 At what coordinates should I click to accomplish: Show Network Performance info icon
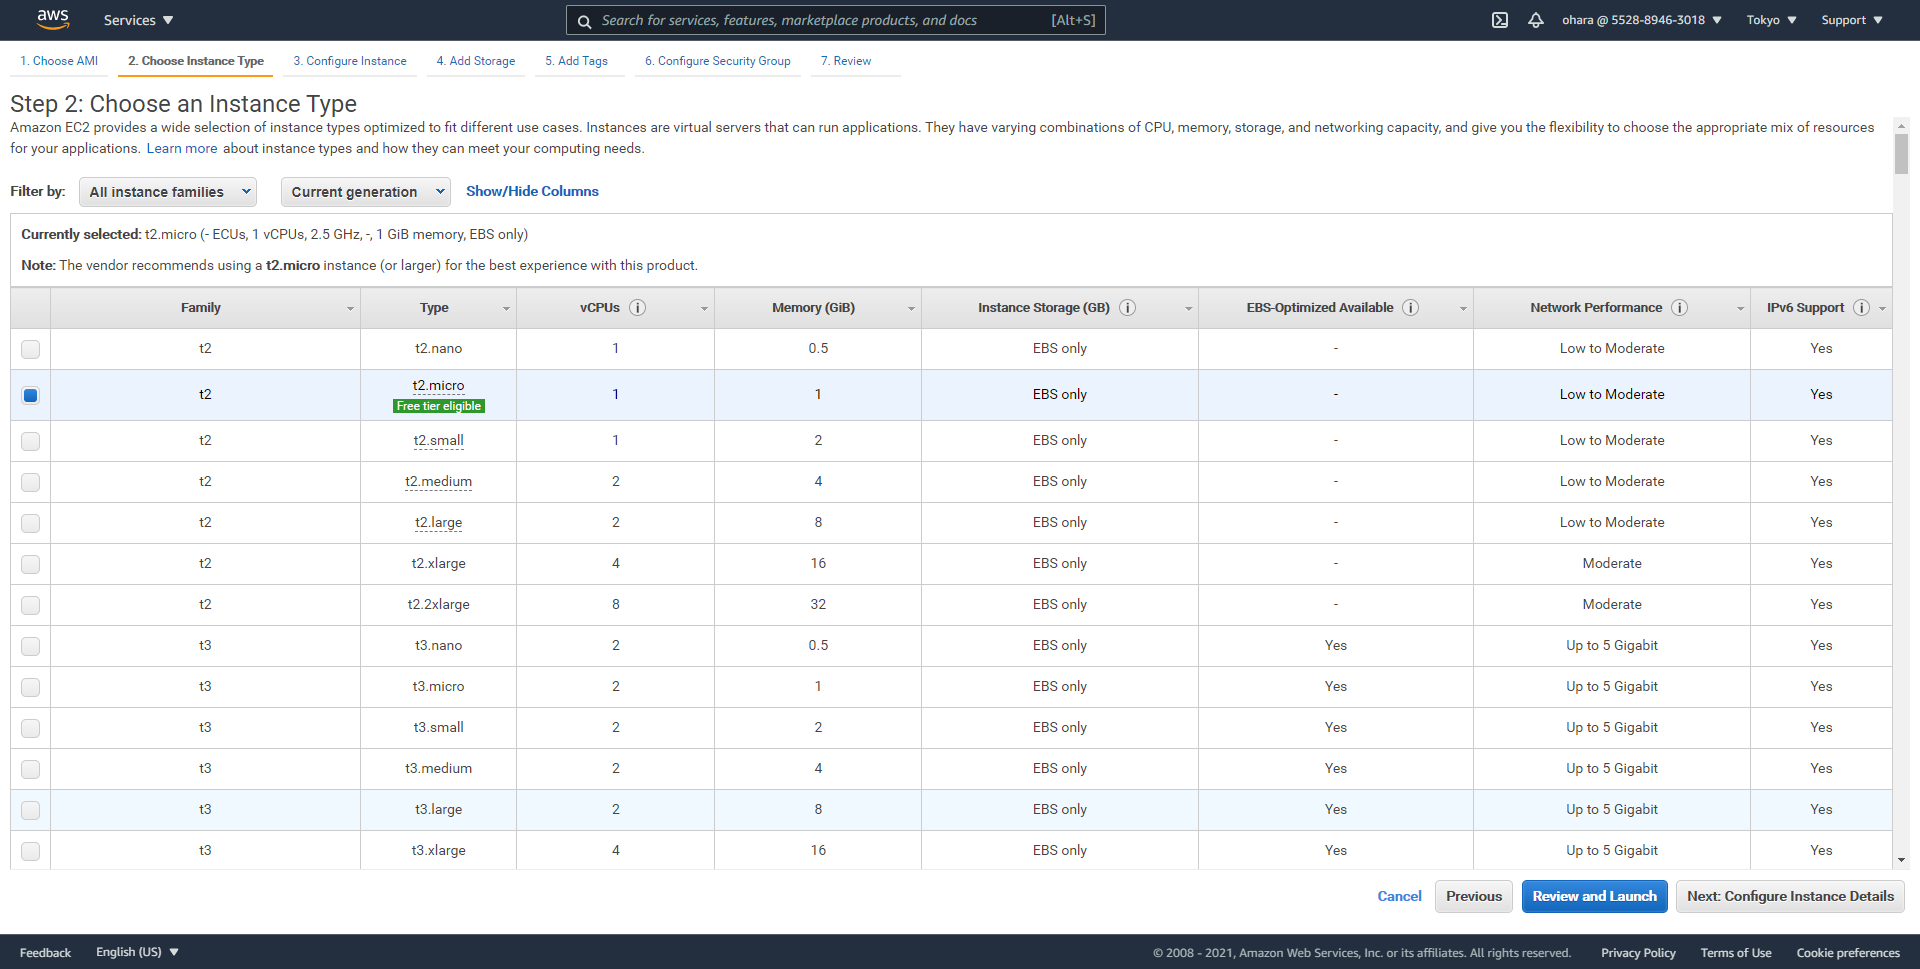[1679, 308]
